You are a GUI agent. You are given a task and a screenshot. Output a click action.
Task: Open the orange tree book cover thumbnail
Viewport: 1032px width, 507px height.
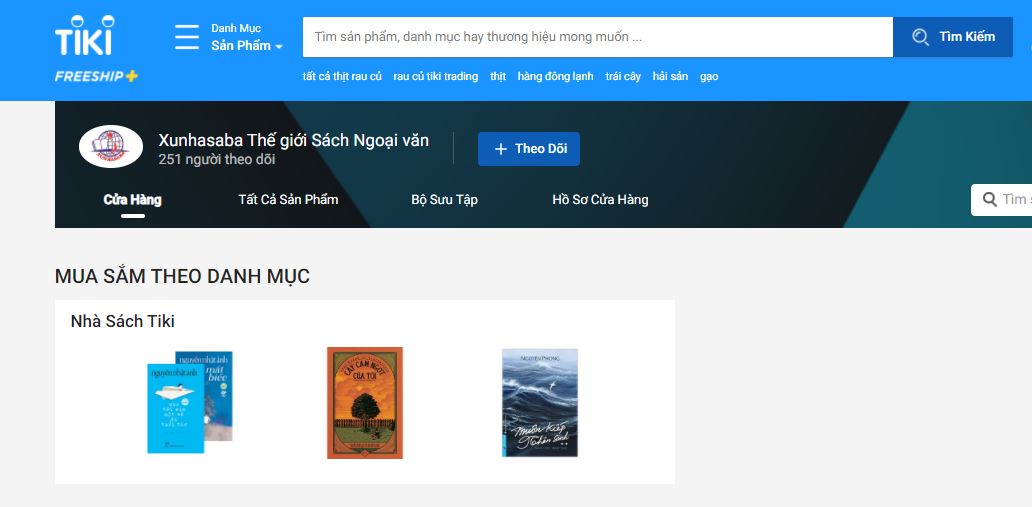coord(365,403)
